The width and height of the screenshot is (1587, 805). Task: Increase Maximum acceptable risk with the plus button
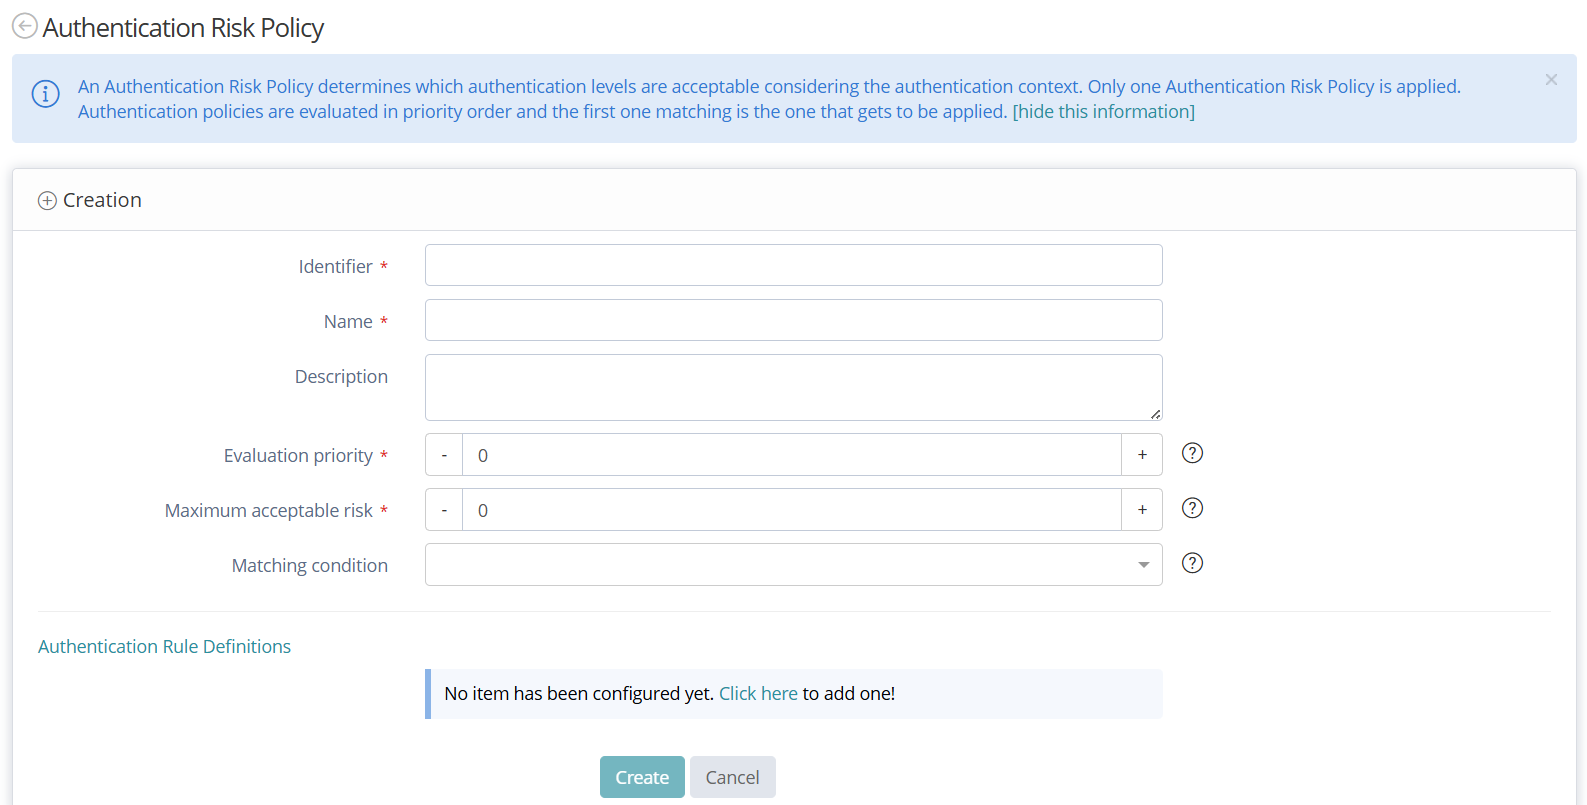pyautogui.click(x=1142, y=510)
